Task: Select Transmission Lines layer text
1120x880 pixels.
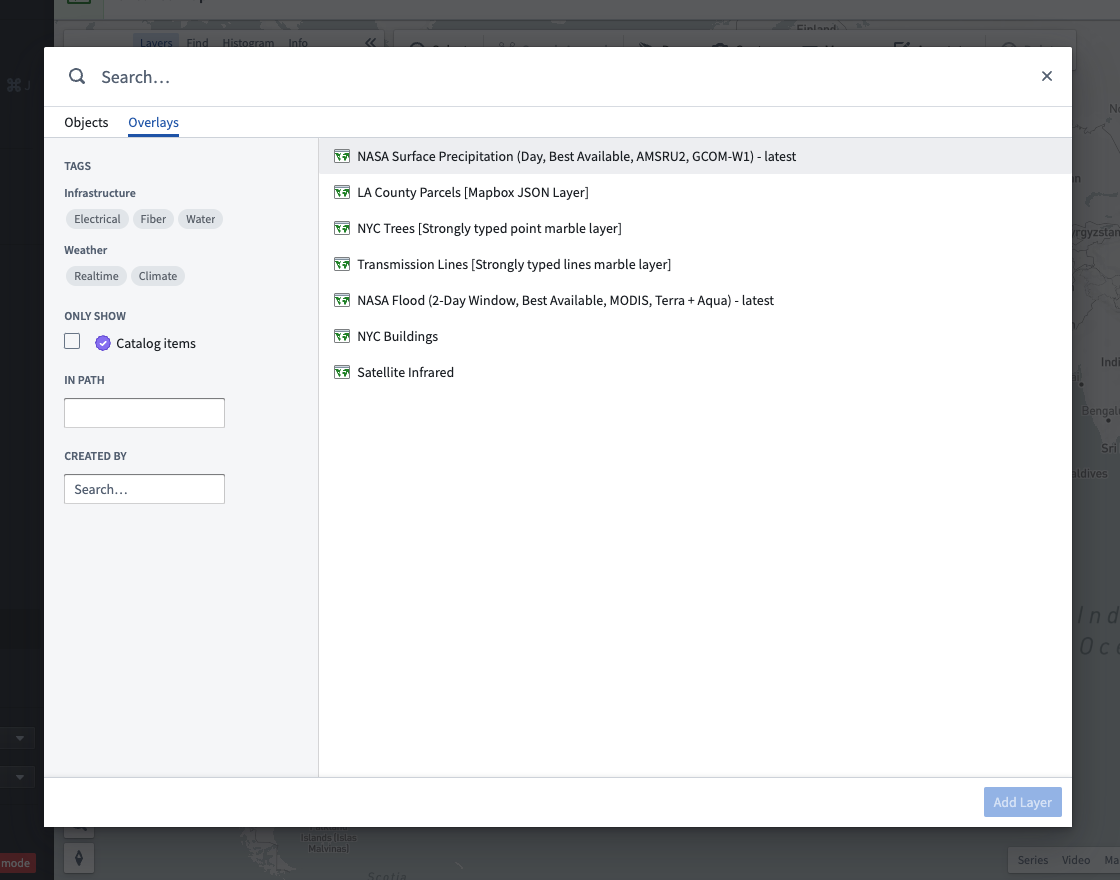Action: 514,264
